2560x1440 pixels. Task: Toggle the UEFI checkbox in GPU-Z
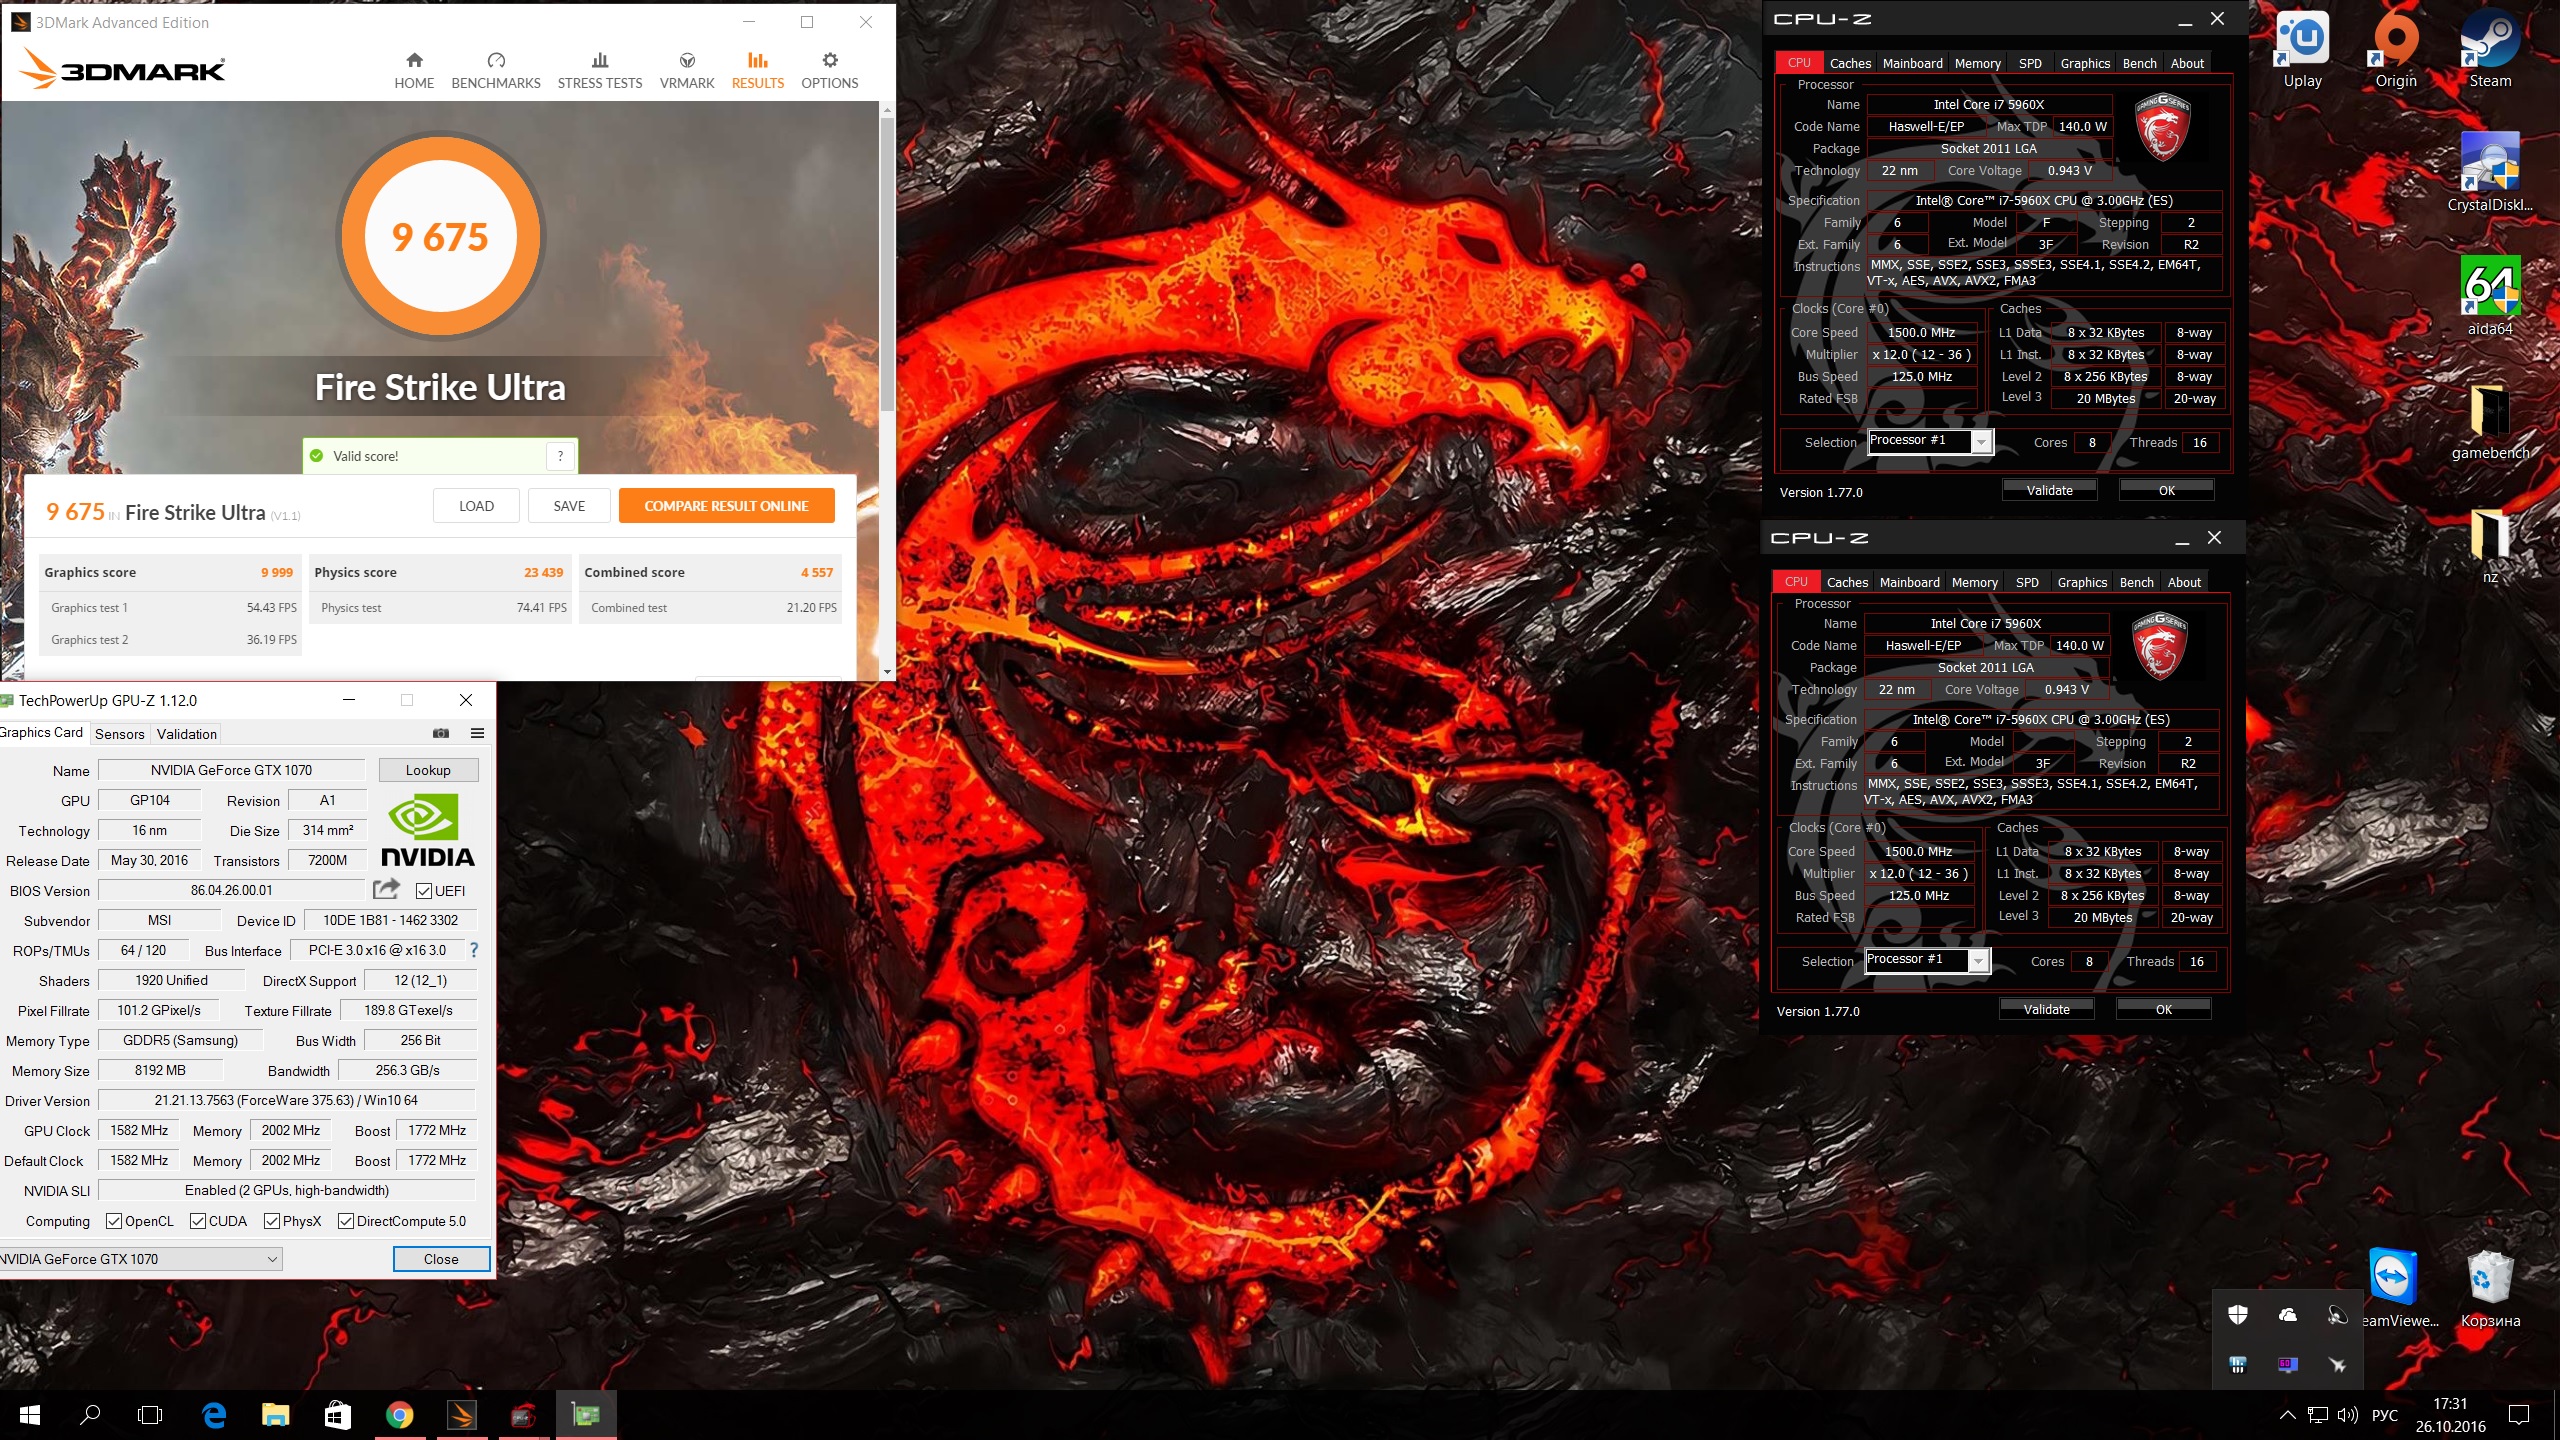click(424, 891)
